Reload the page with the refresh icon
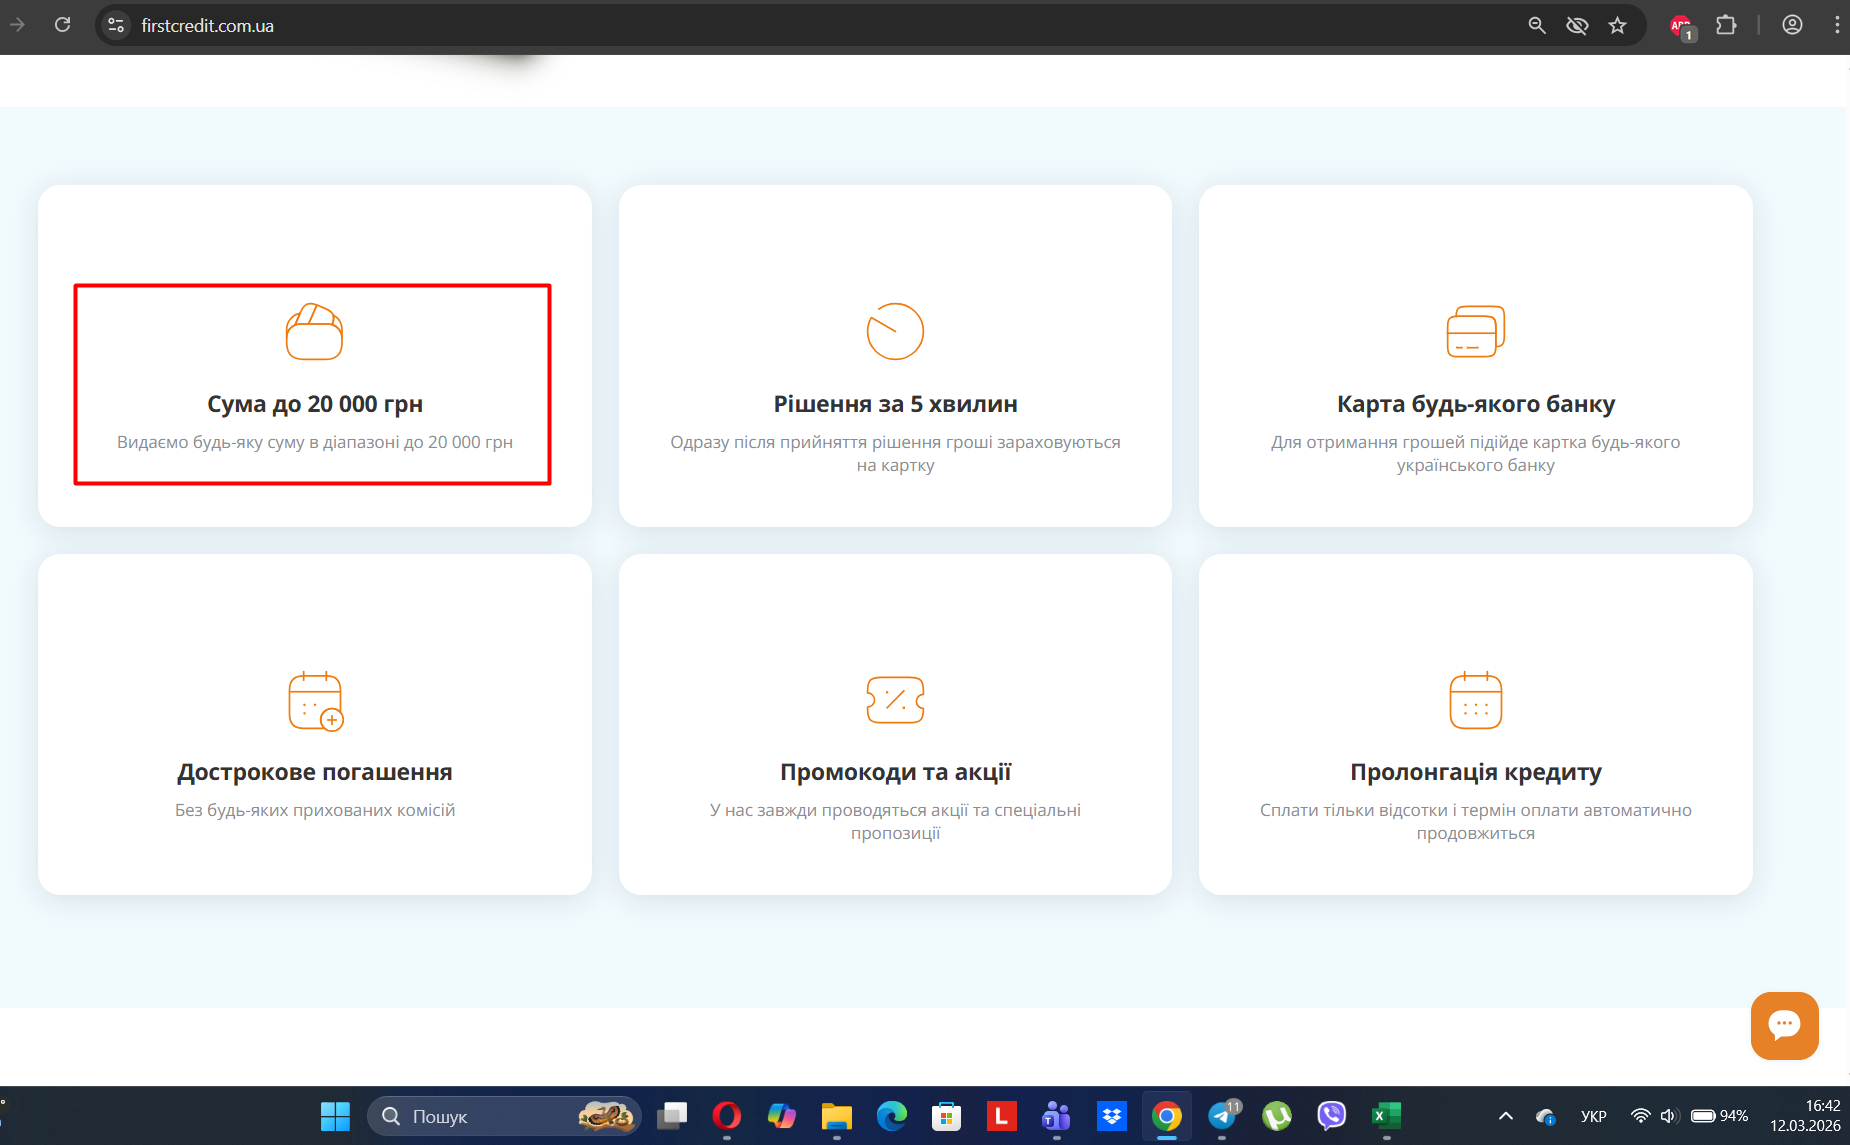This screenshot has height=1145, width=1850. (62, 25)
